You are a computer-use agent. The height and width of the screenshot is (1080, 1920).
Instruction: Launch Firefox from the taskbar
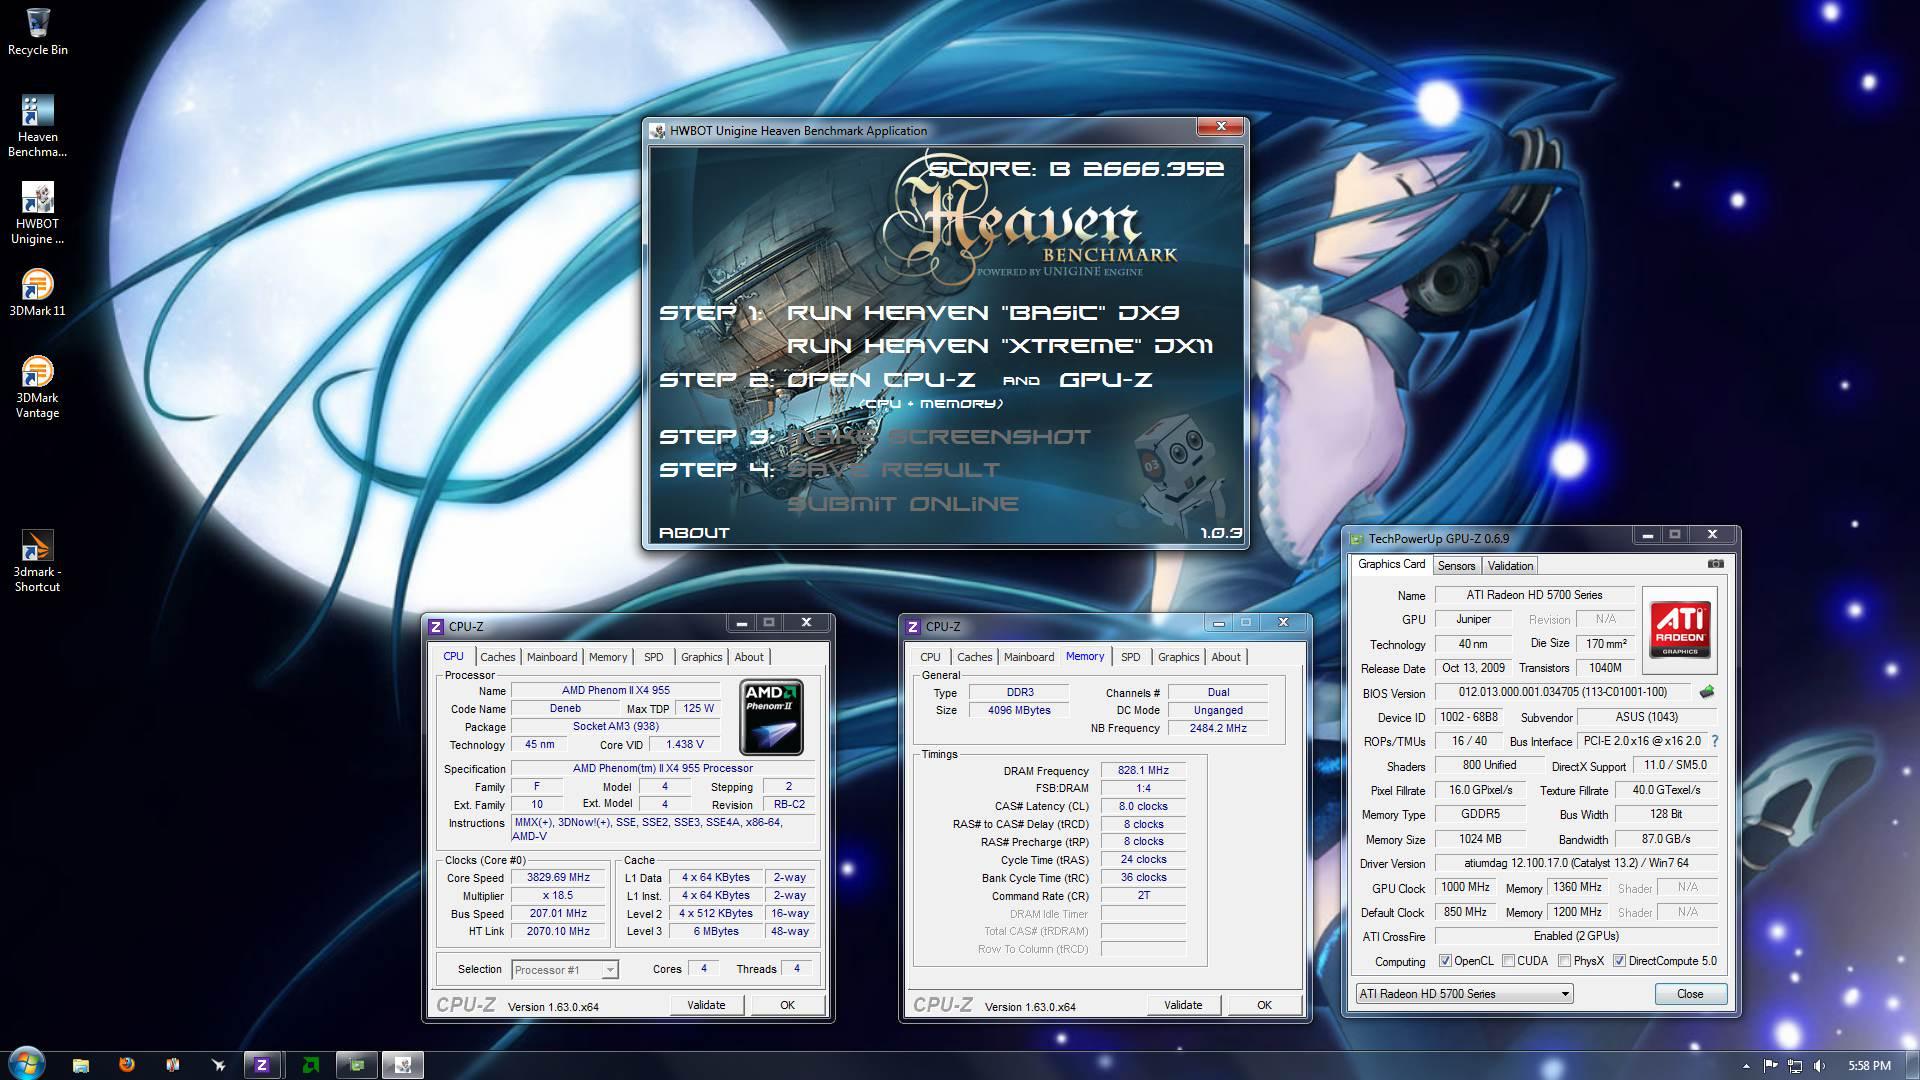click(127, 1065)
